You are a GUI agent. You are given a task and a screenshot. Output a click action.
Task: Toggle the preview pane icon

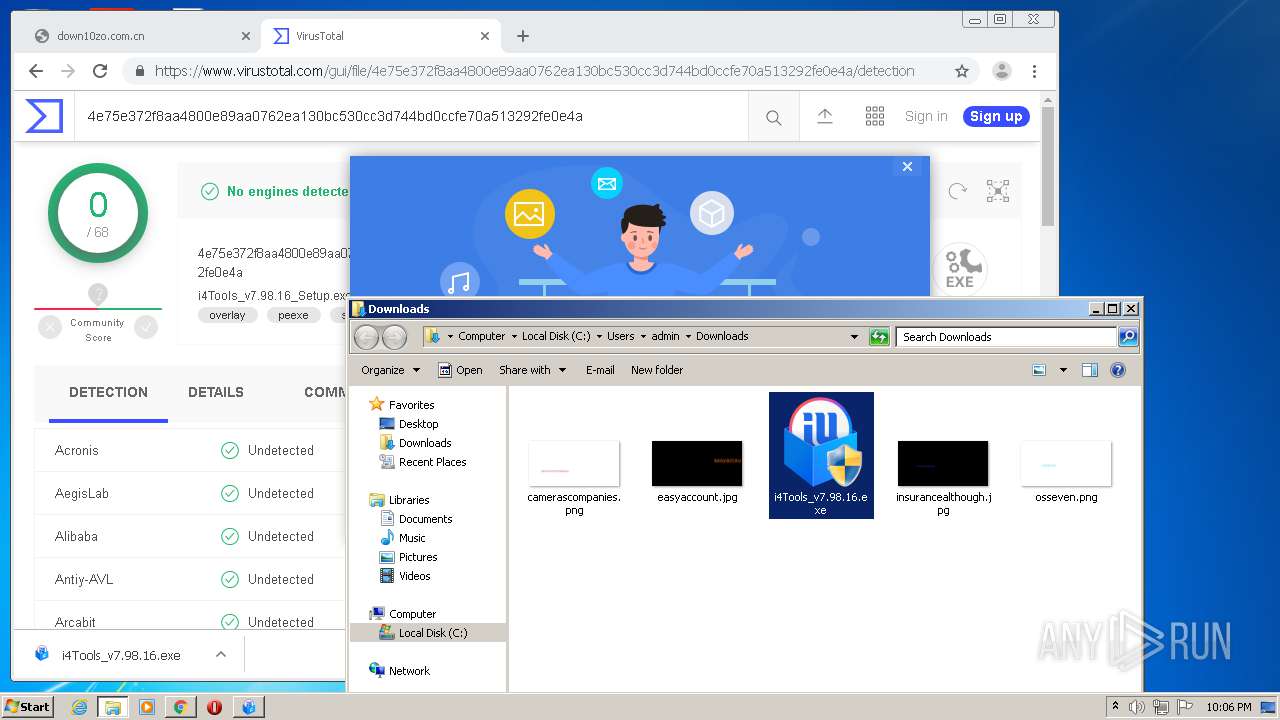1090,370
